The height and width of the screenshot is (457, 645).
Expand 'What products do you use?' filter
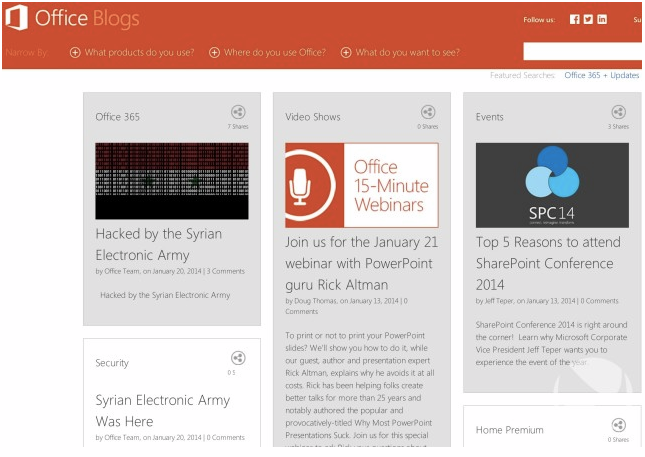click(x=131, y=53)
